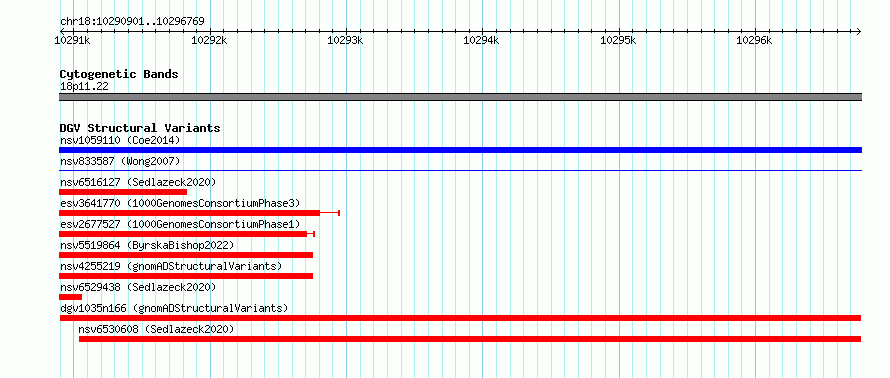Click the thick blue nsv1059110 bar
Viewport: 890px width, 378px height.
(460, 150)
